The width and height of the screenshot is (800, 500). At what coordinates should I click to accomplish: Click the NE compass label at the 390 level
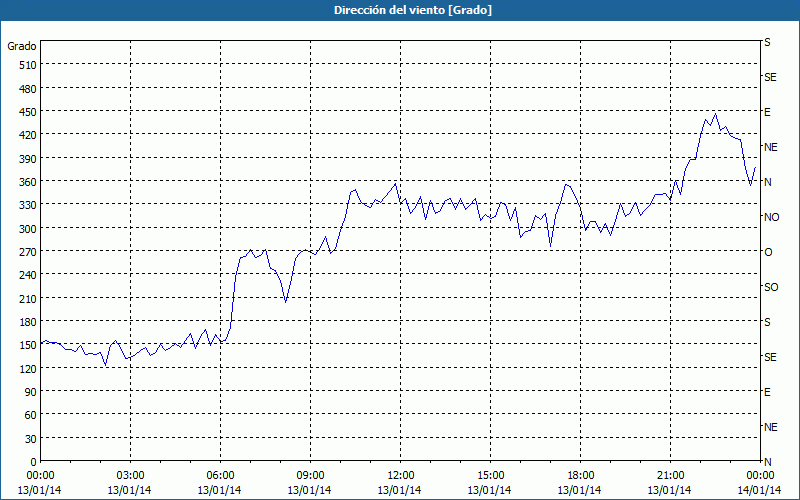[x=771, y=147]
